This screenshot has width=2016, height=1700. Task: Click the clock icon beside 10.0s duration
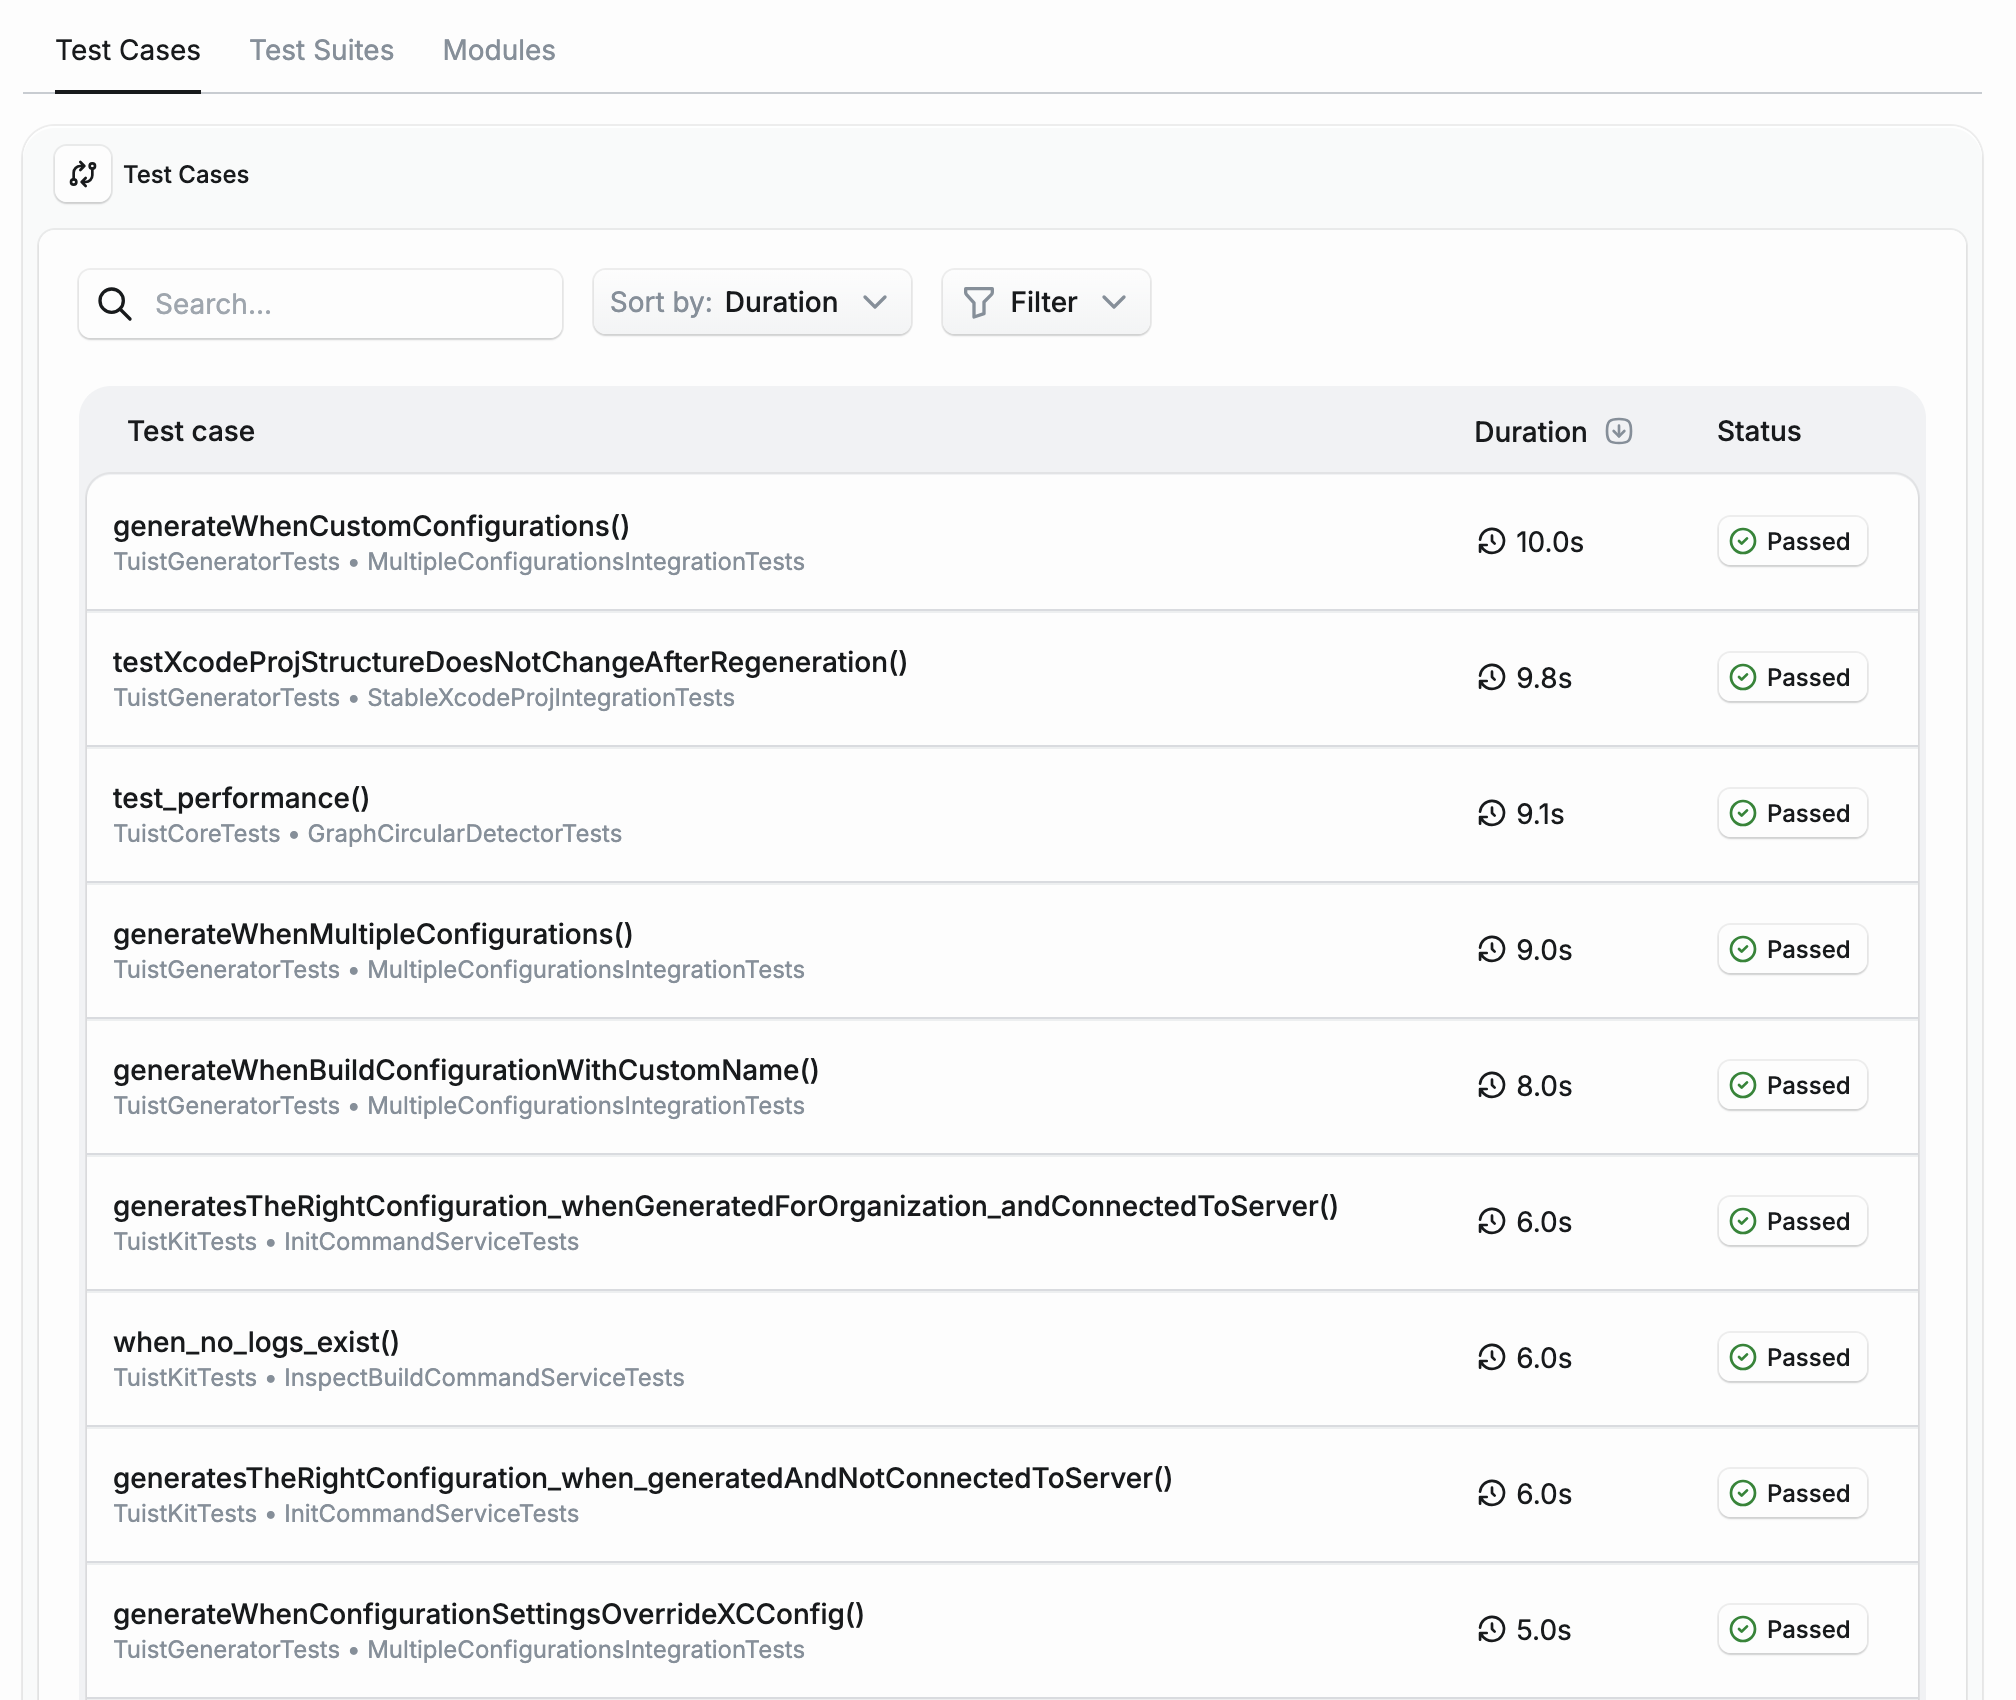(1491, 541)
